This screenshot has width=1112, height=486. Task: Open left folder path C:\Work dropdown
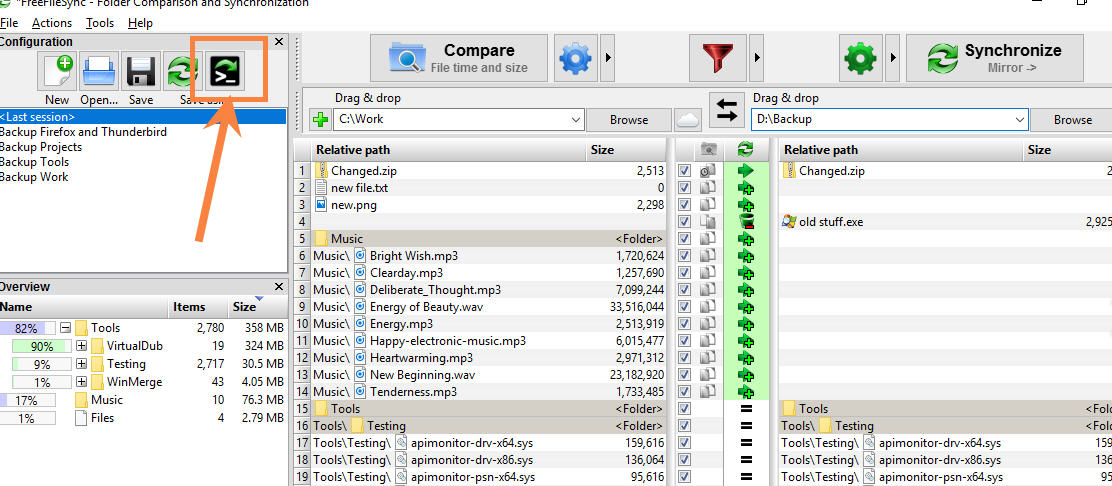[x=576, y=120]
